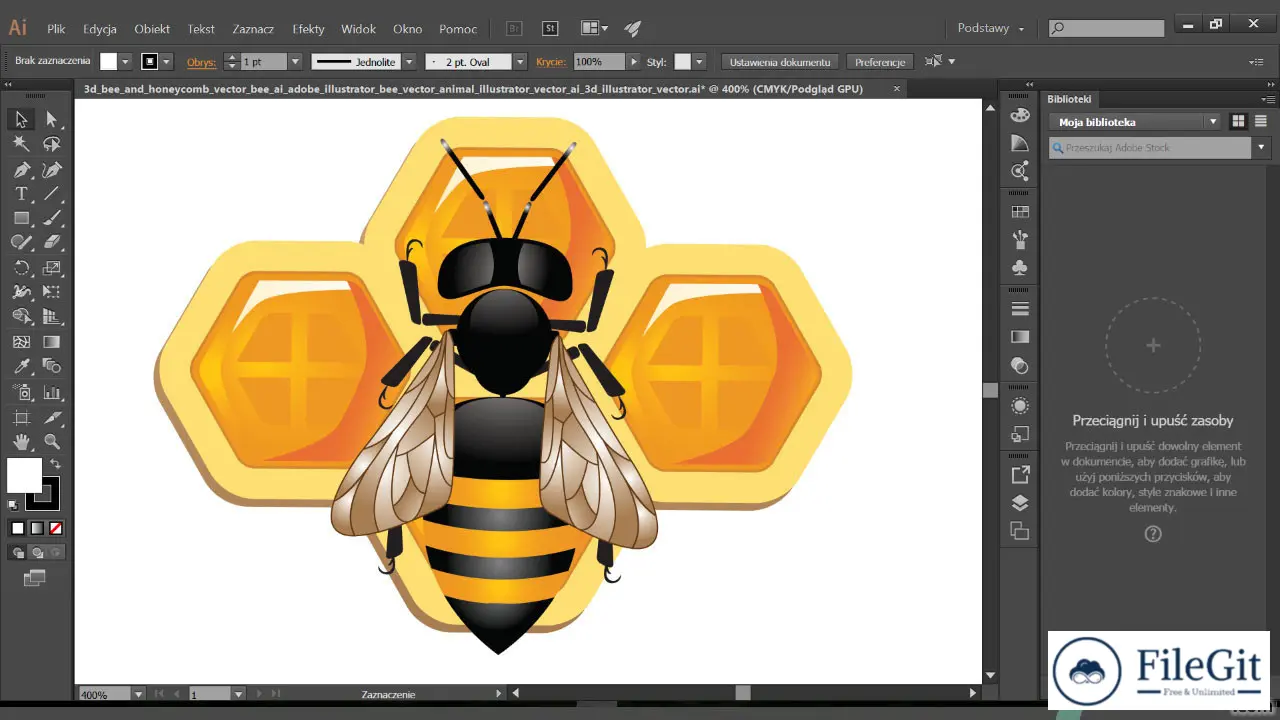Open the Color panel palette icon
The height and width of the screenshot is (720, 1280).
1020,114
